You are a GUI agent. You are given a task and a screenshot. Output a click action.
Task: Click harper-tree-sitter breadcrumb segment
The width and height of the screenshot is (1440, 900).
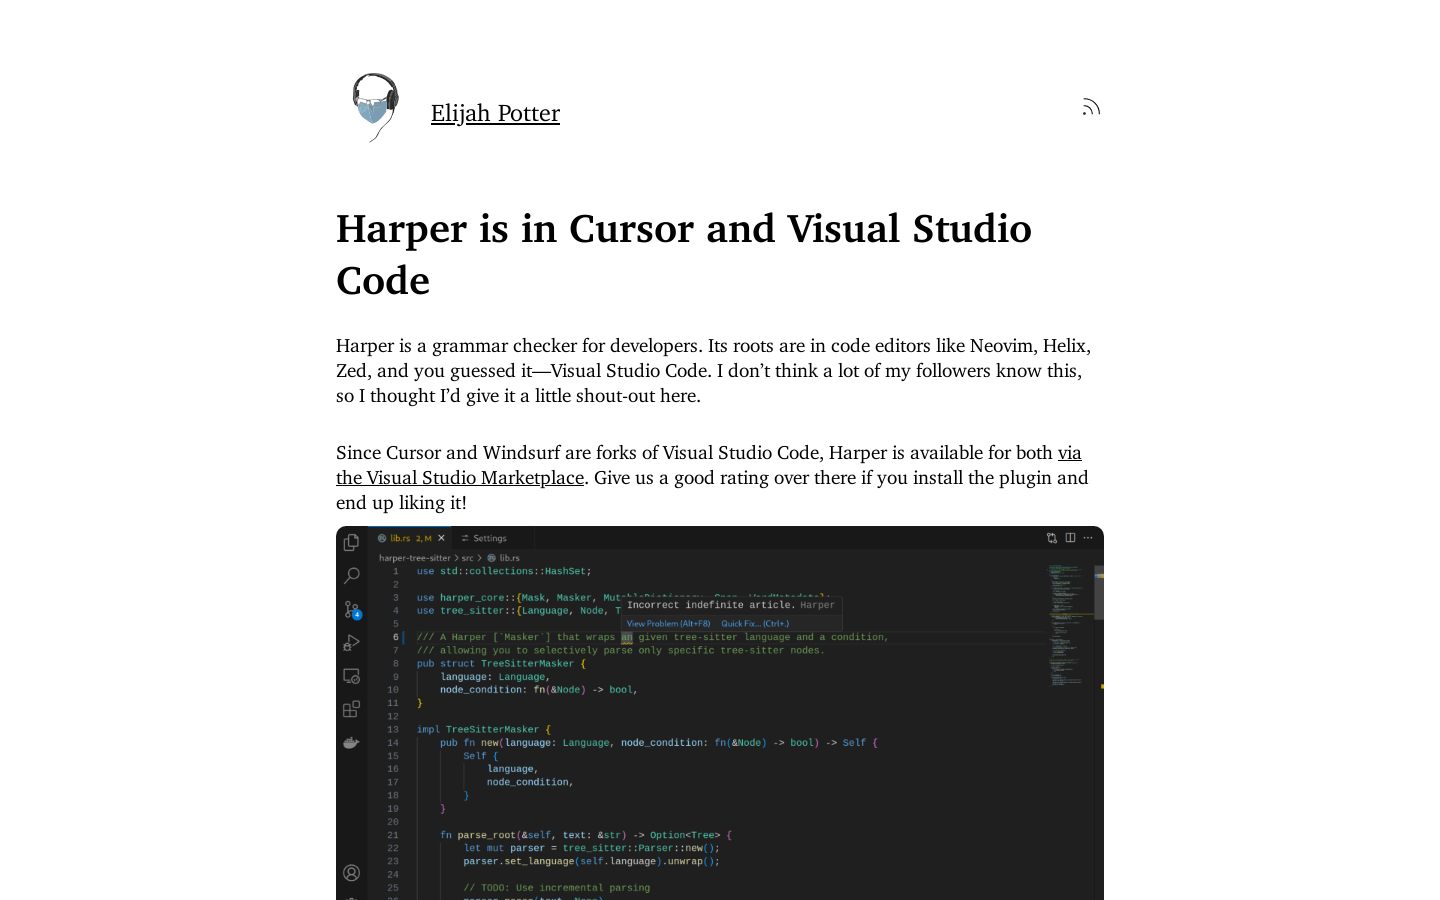tap(415, 558)
